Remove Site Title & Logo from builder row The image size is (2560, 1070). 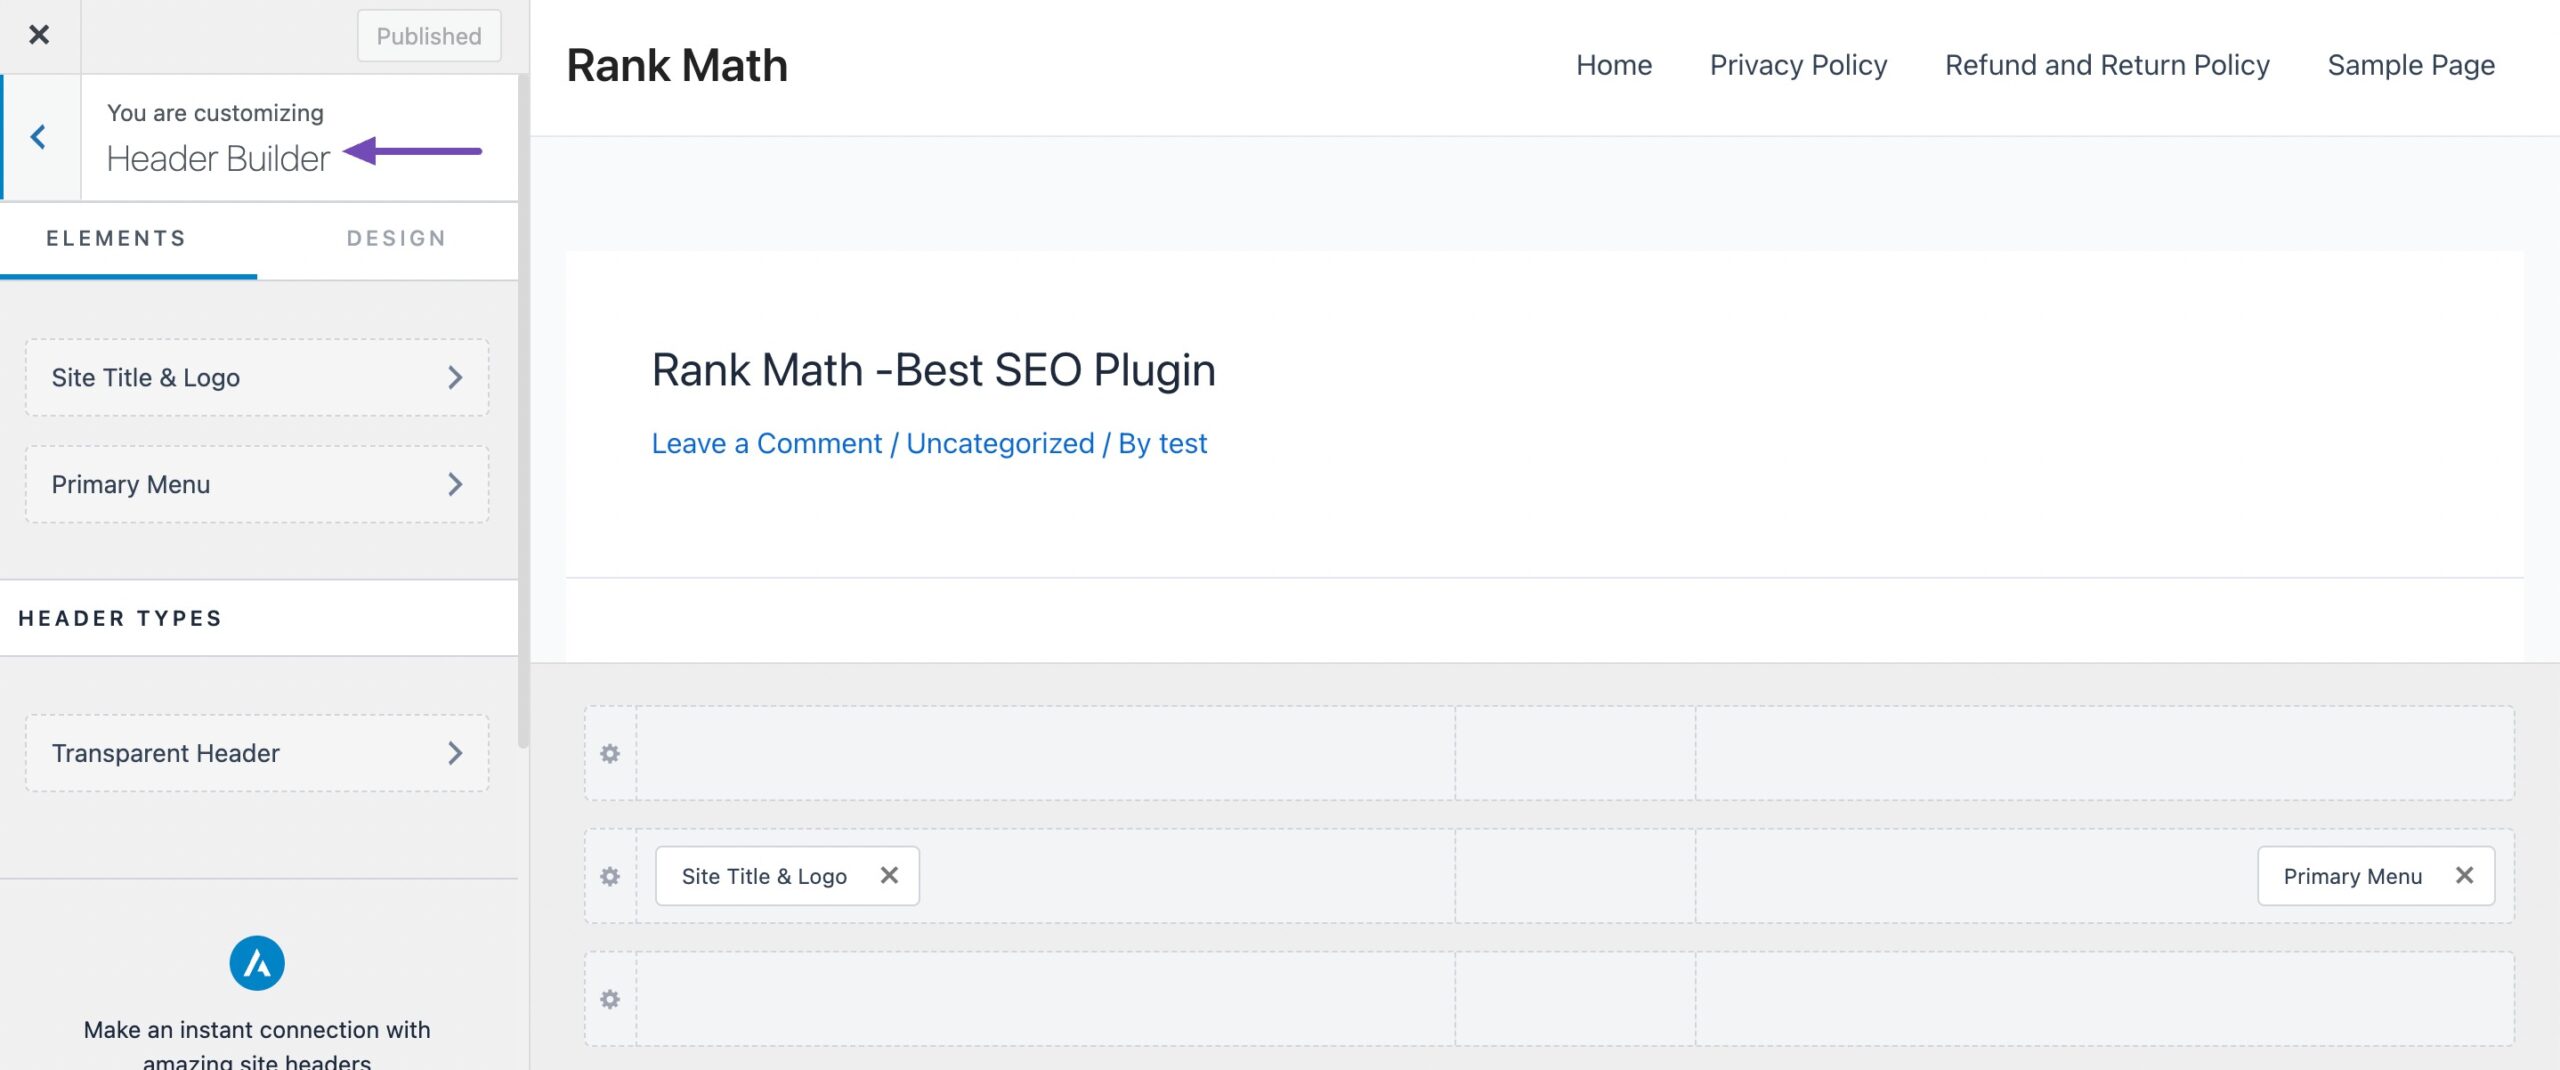(x=889, y=875)
